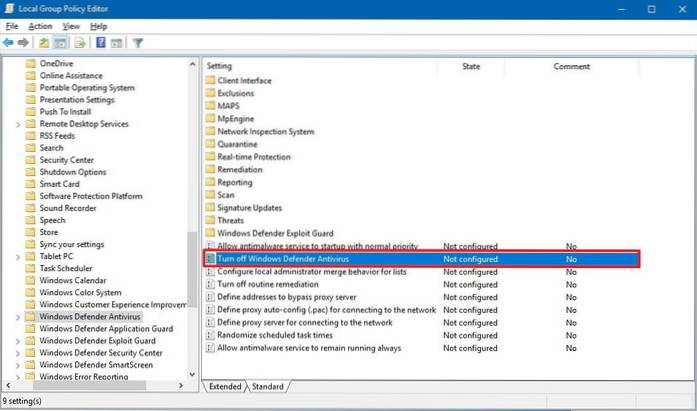Expand the Windows Defender Antivirus node
Screen dimensions: 697x411
pos(18,317)
